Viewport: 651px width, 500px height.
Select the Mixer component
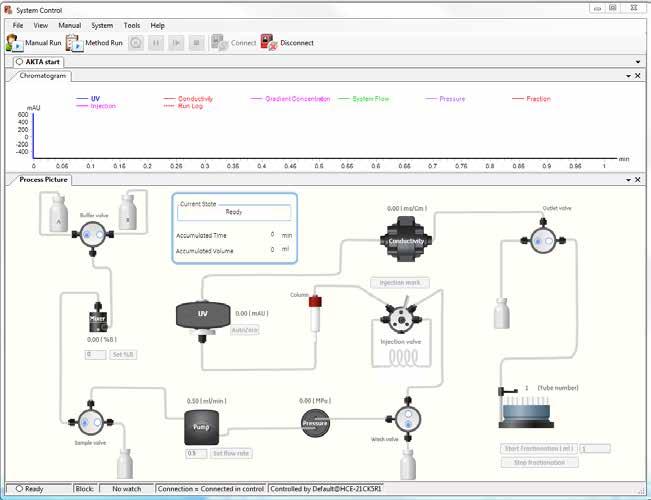pyautogui.click(x=98, y=317)
